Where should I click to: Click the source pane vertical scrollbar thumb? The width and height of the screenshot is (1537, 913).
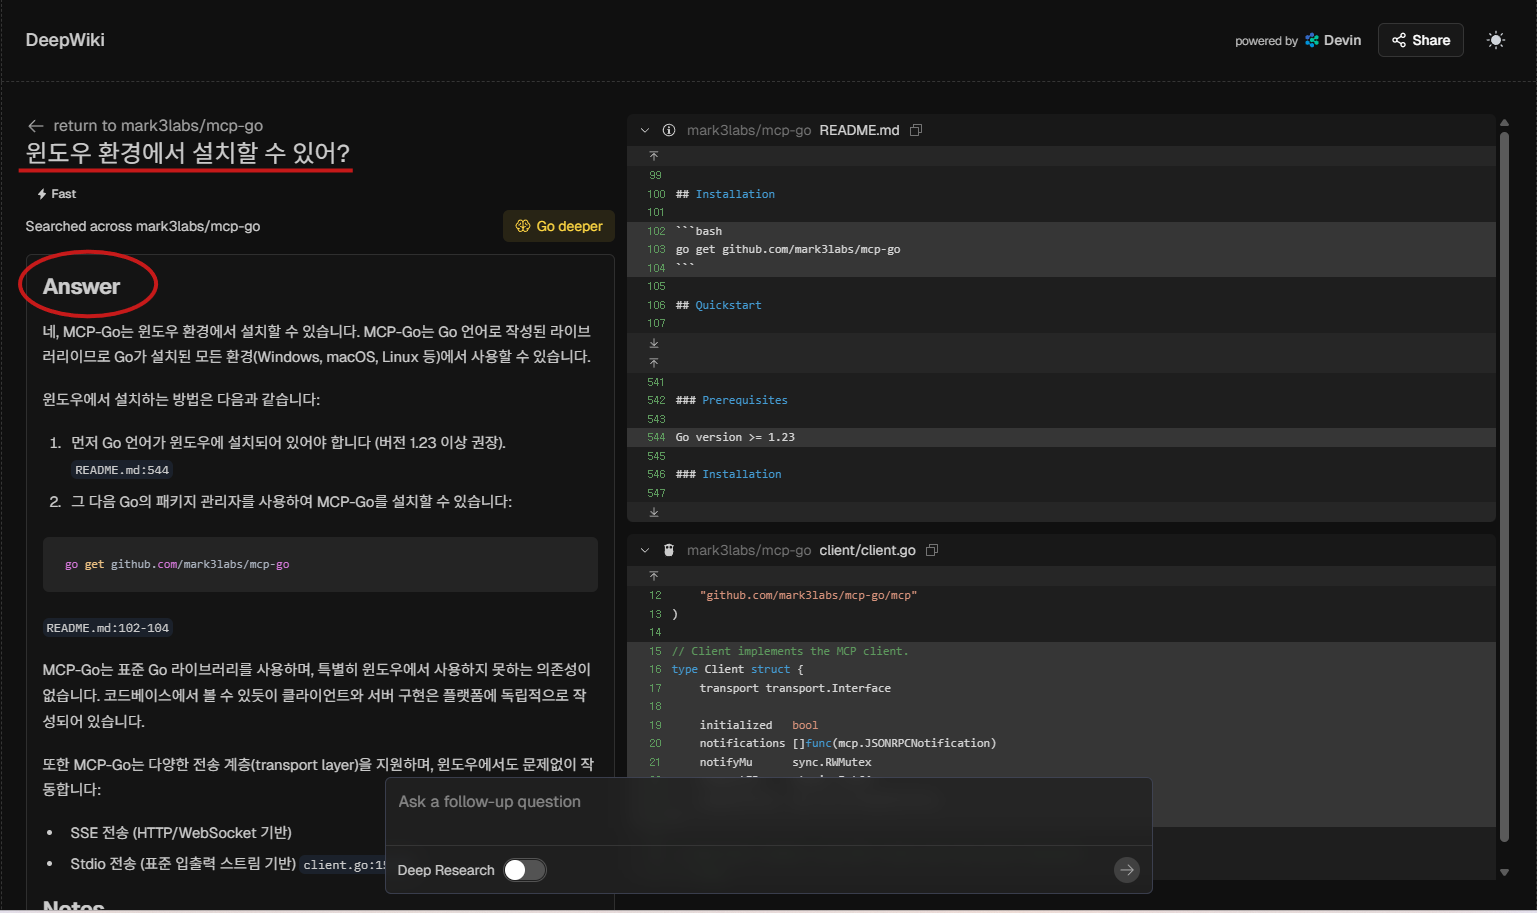point(1504,487)
